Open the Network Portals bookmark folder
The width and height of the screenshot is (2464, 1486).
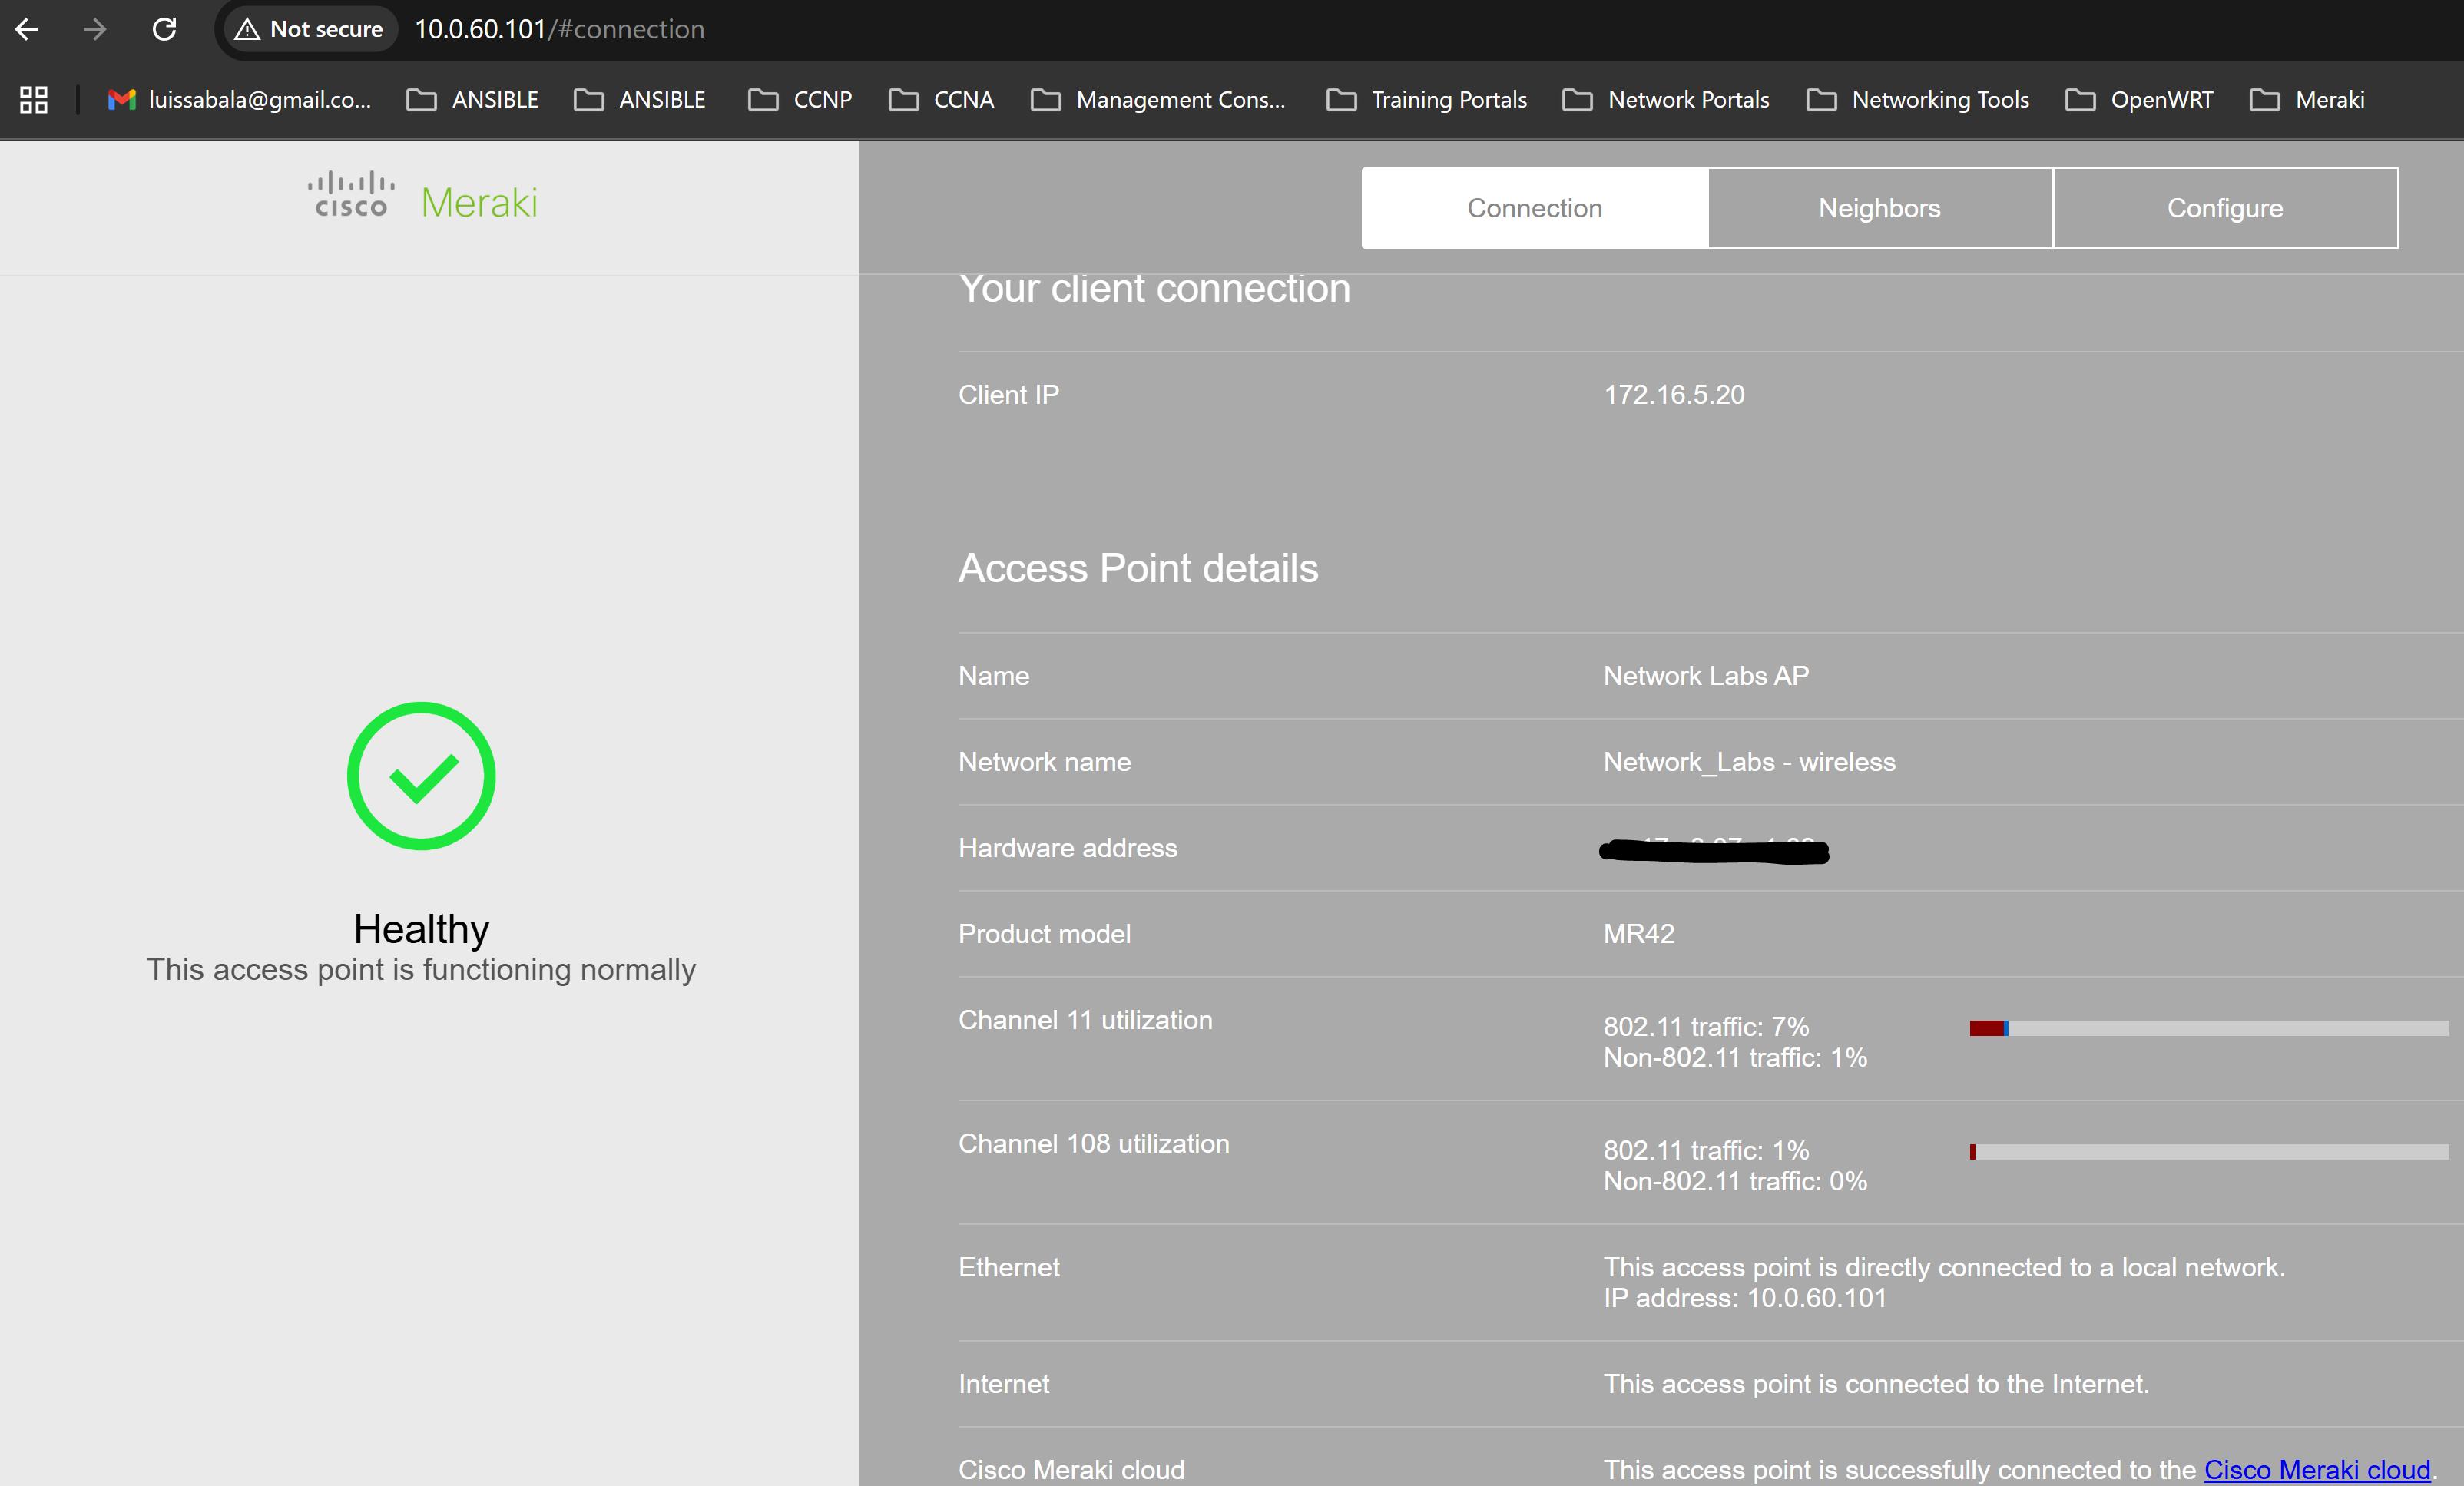coord(1666,99)
